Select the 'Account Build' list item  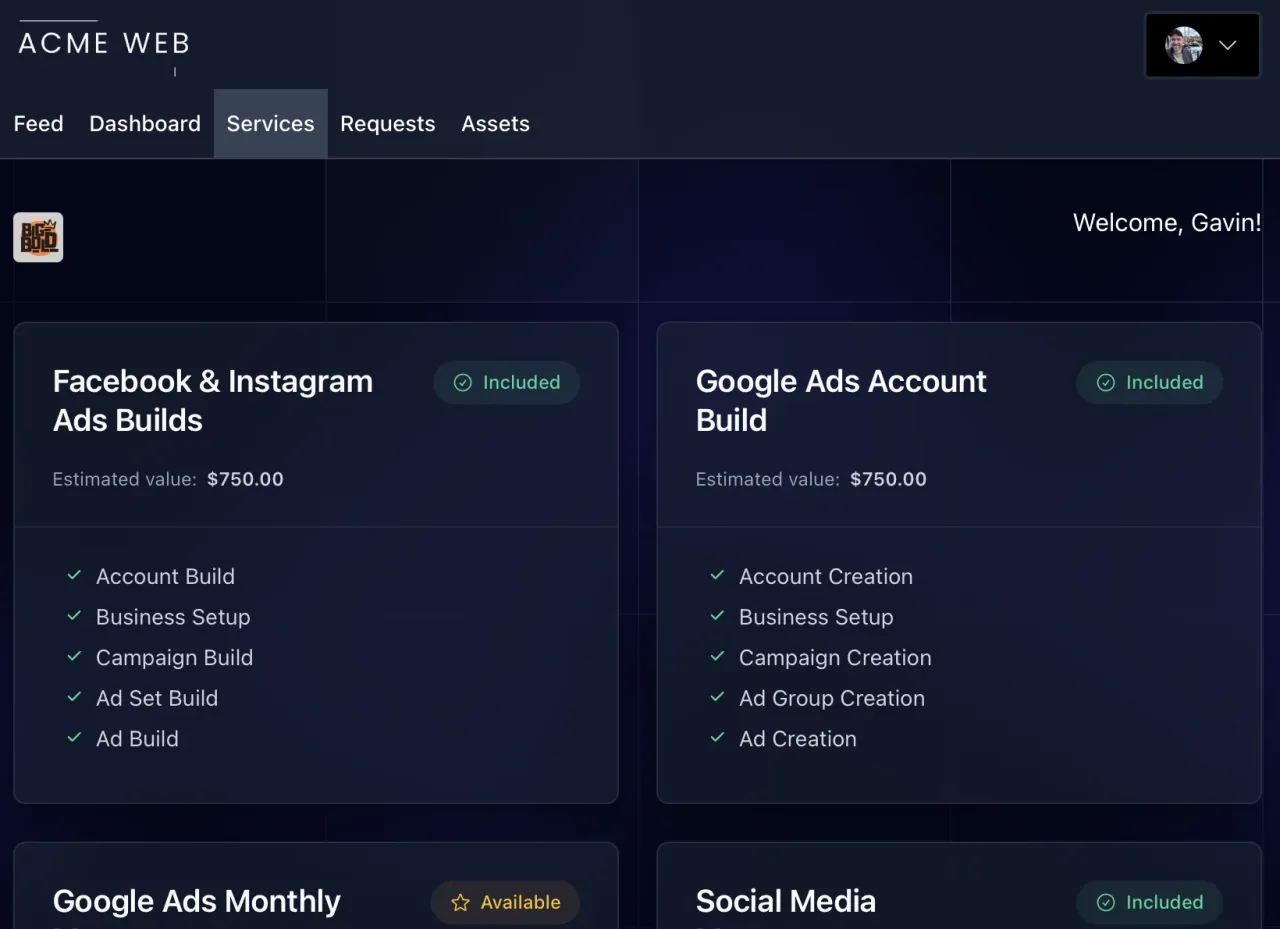pyautogui.click(x=165, y=576)
